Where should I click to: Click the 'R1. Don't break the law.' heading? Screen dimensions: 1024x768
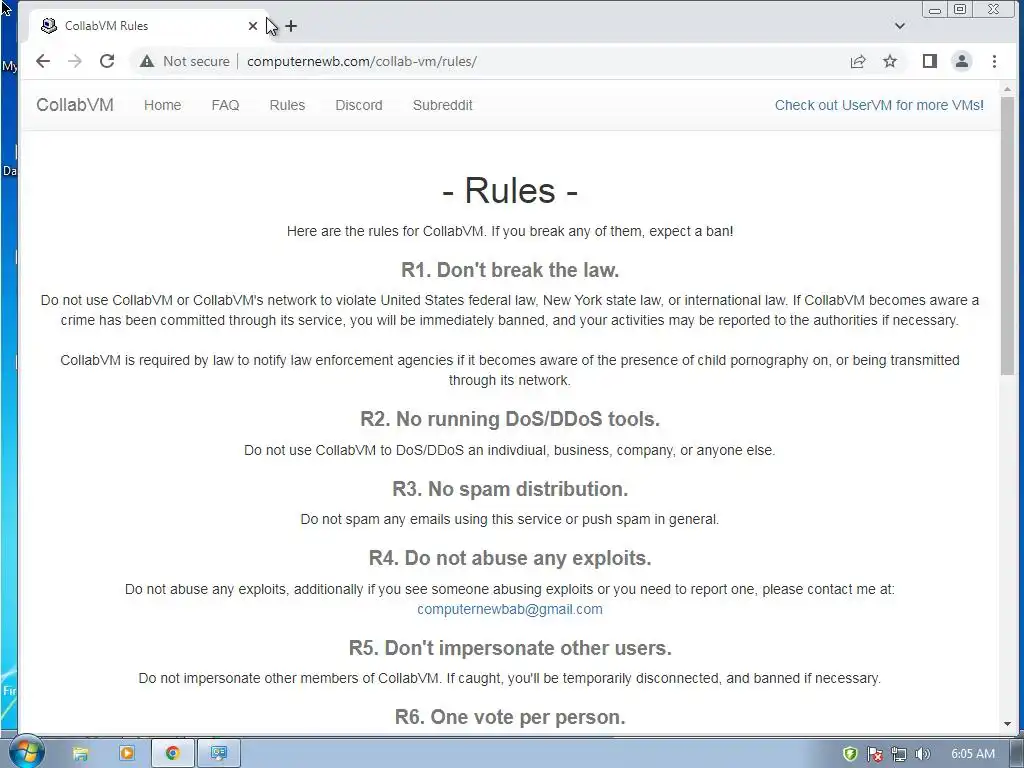click(x=509, y=270)
